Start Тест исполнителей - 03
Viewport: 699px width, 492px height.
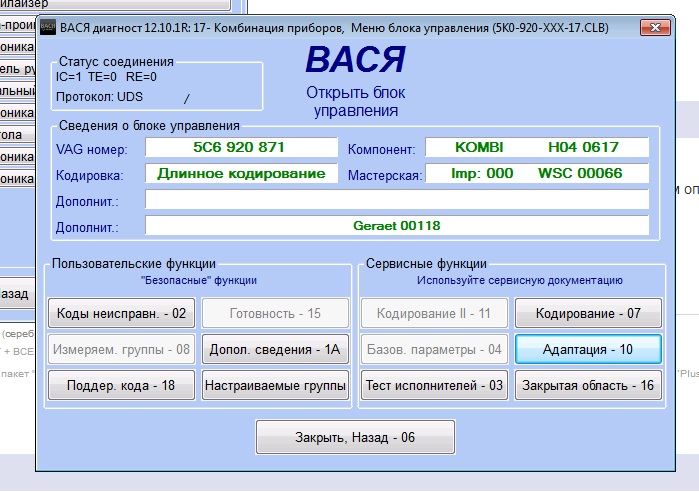[434, 385]
